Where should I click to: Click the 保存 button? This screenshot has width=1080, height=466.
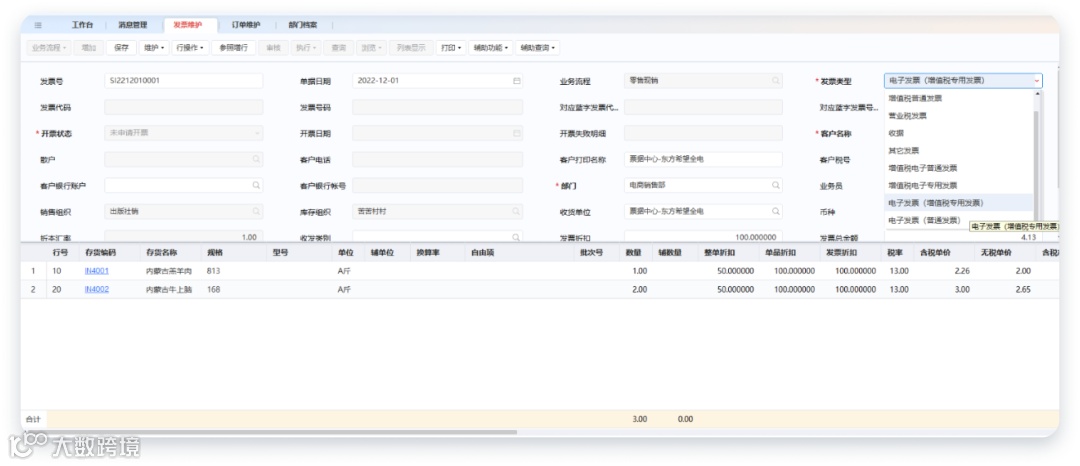tap(121, 48)
